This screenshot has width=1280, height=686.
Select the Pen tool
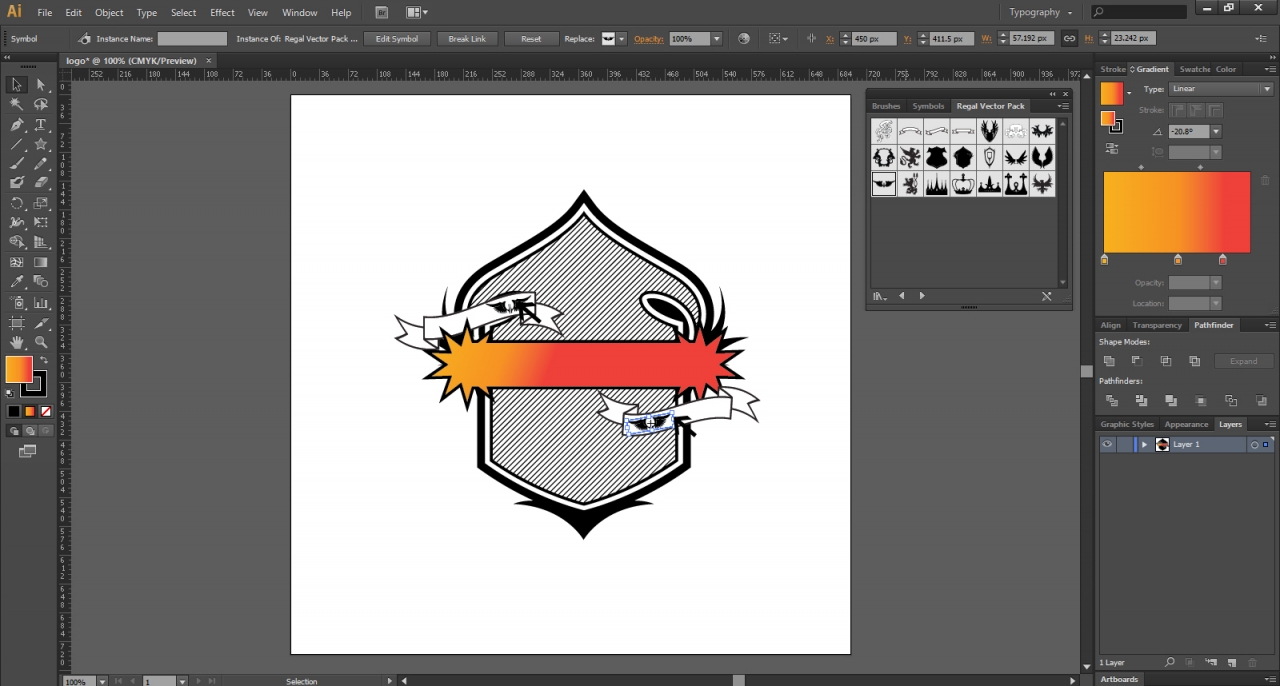click(x=17, y=125)
